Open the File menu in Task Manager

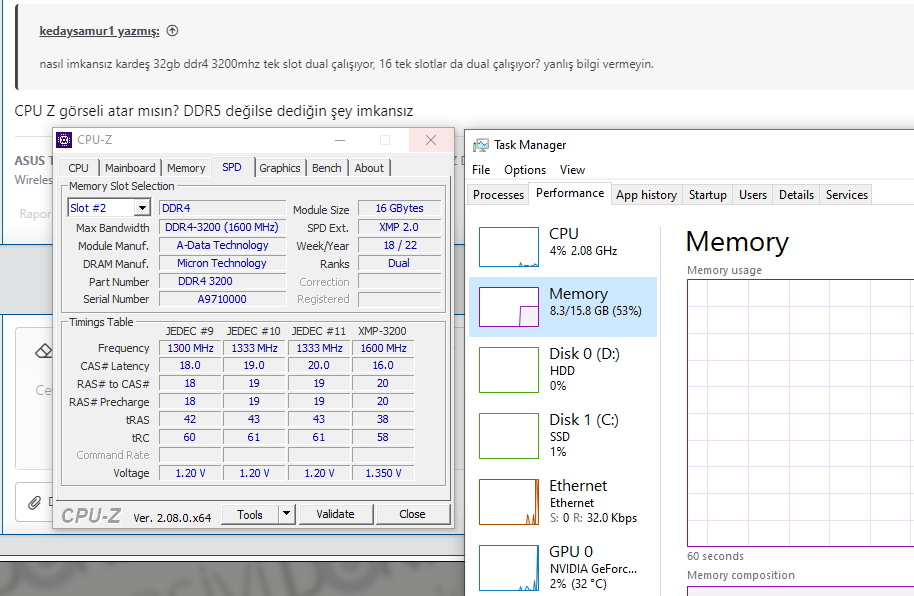point(481,170)
